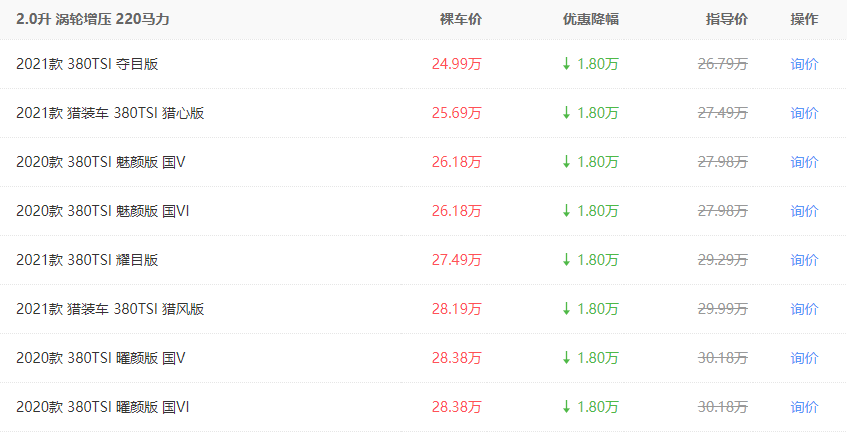
Task: Click the red 28.19万 bare car price
Action: 456,309
